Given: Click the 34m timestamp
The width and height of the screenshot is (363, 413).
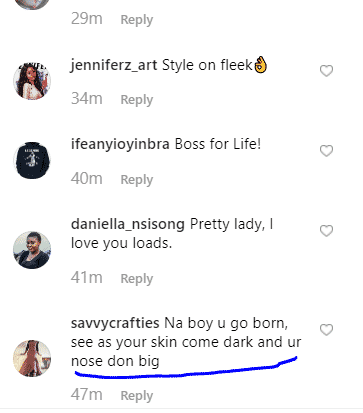Looking at the screenshot, I should point(87,99).
